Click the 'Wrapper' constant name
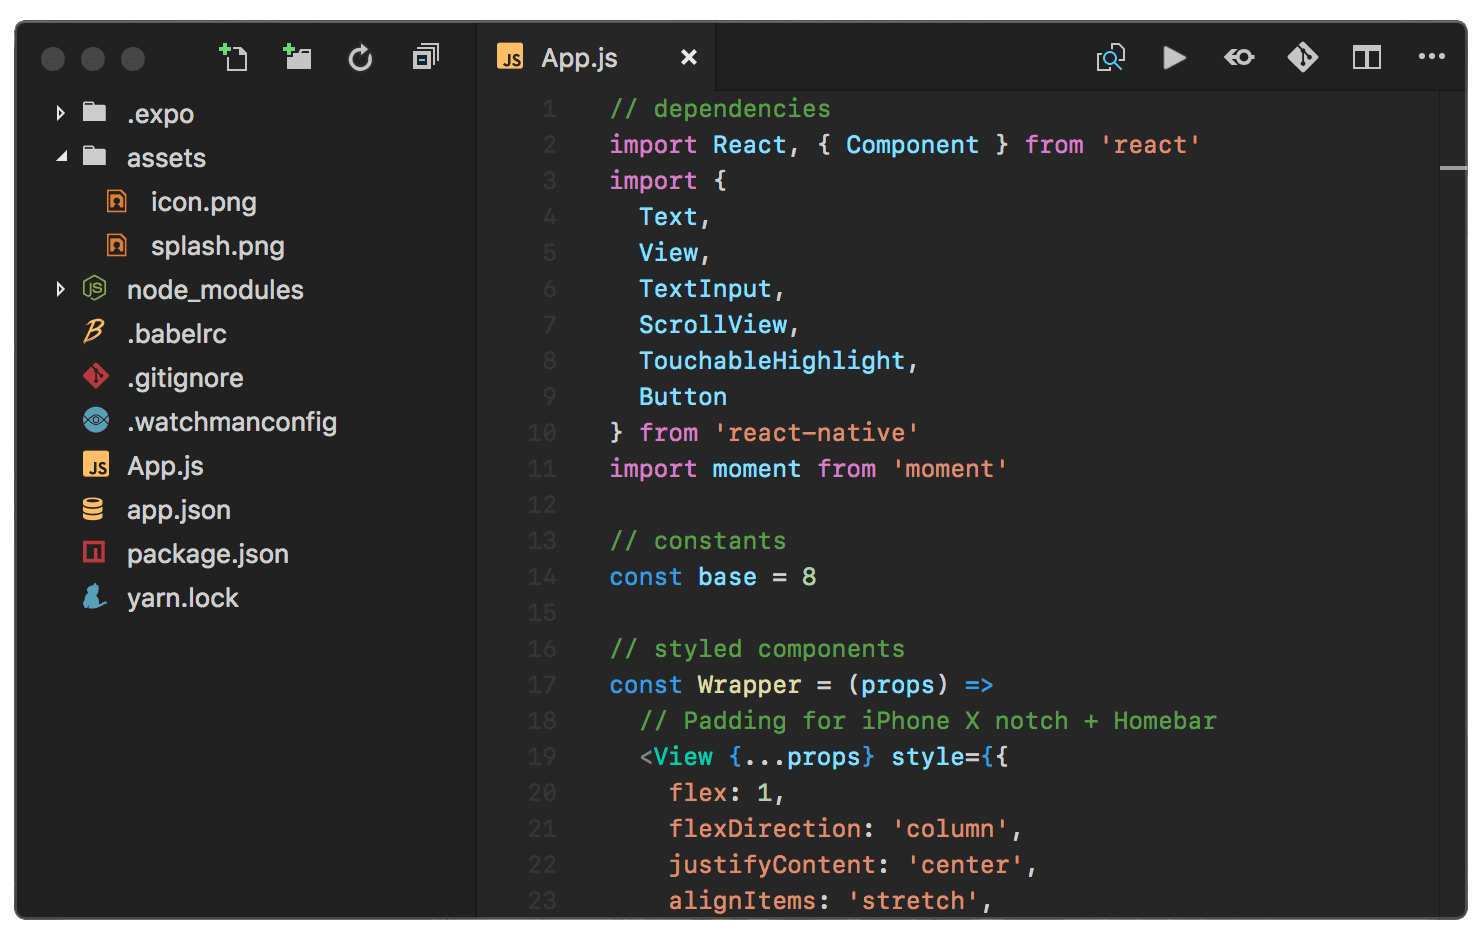 (x=750, y=685)
